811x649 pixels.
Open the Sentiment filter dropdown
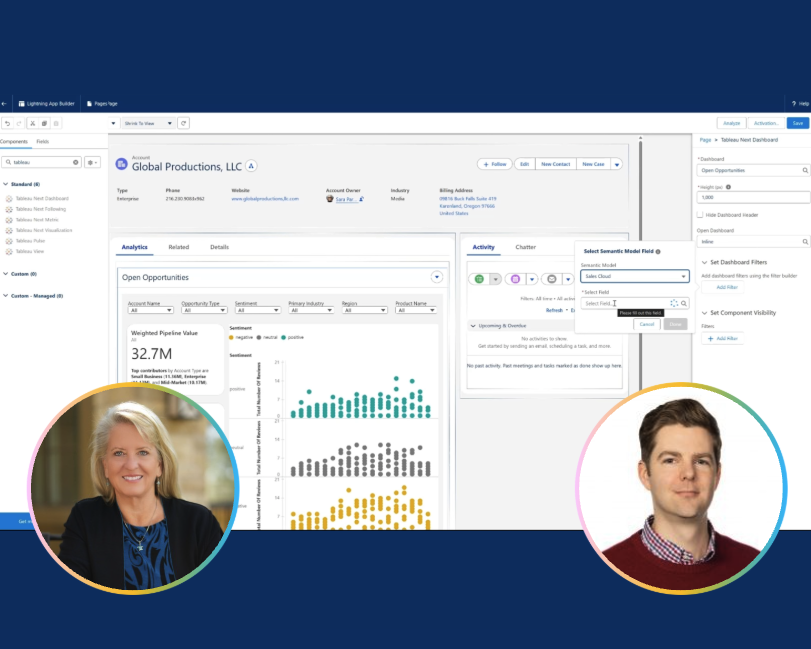[x=258, y=310]
